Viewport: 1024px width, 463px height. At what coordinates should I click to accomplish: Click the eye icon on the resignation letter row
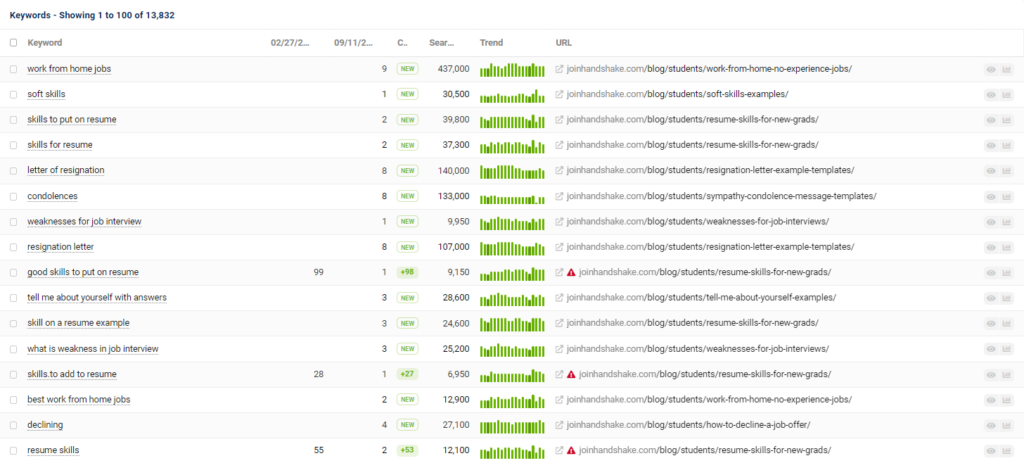pos(991,247)
